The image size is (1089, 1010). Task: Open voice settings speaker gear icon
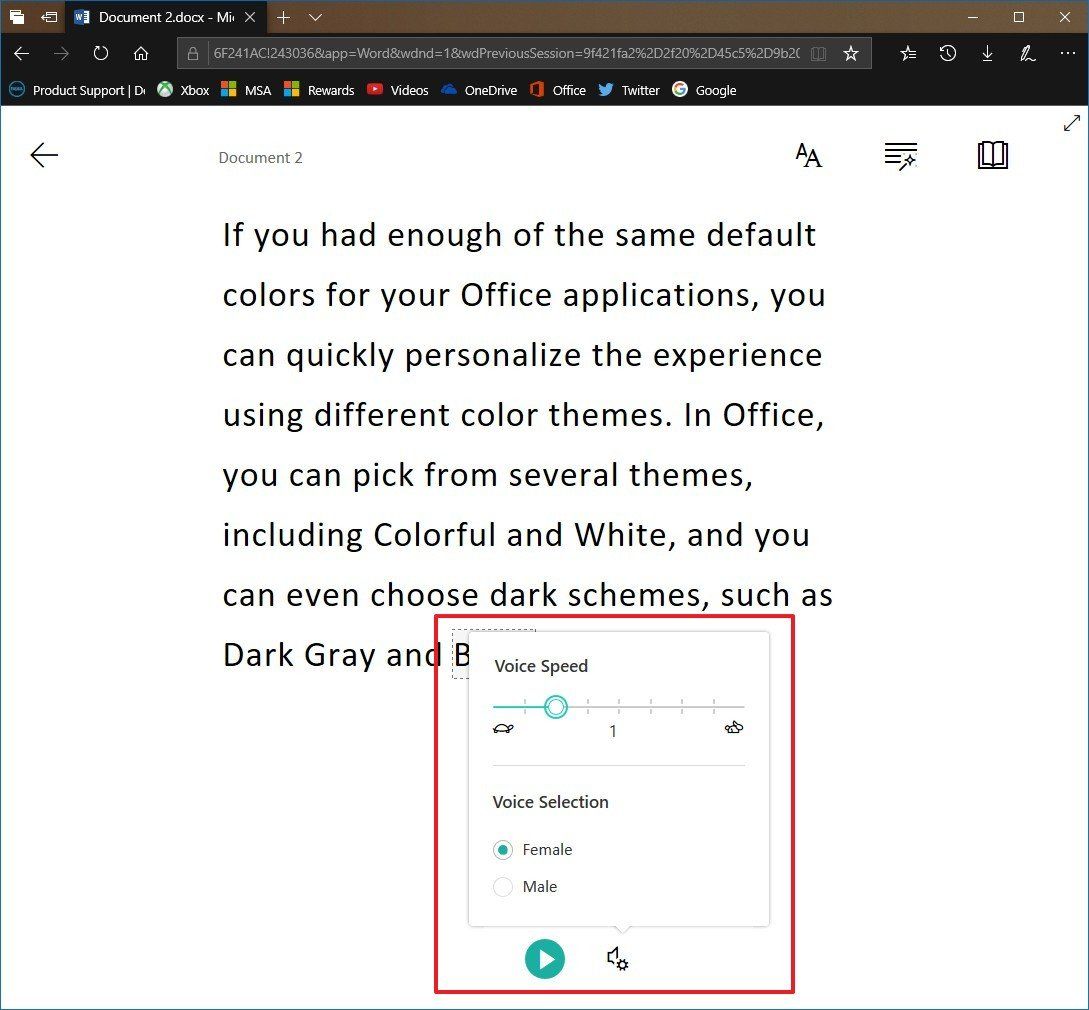point(617,959)
